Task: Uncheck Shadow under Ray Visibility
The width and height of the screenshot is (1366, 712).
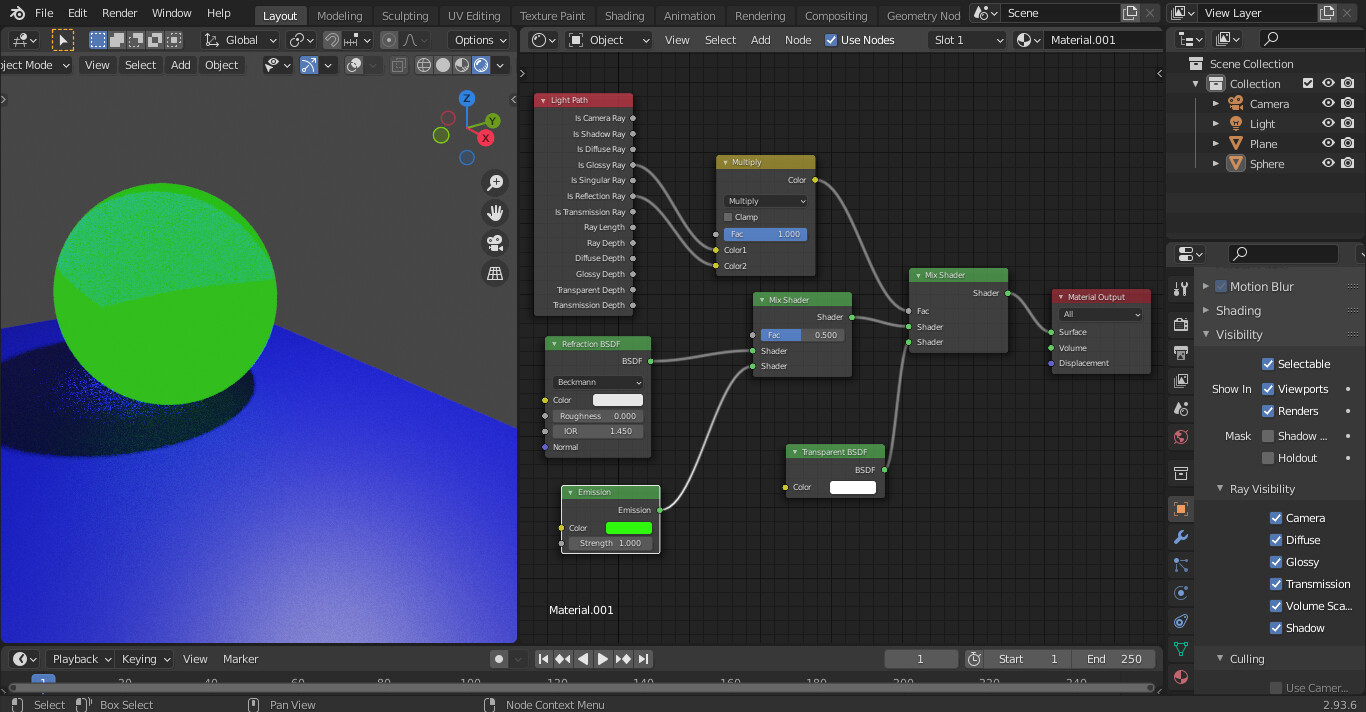Action: click(x=1276, y=627)
